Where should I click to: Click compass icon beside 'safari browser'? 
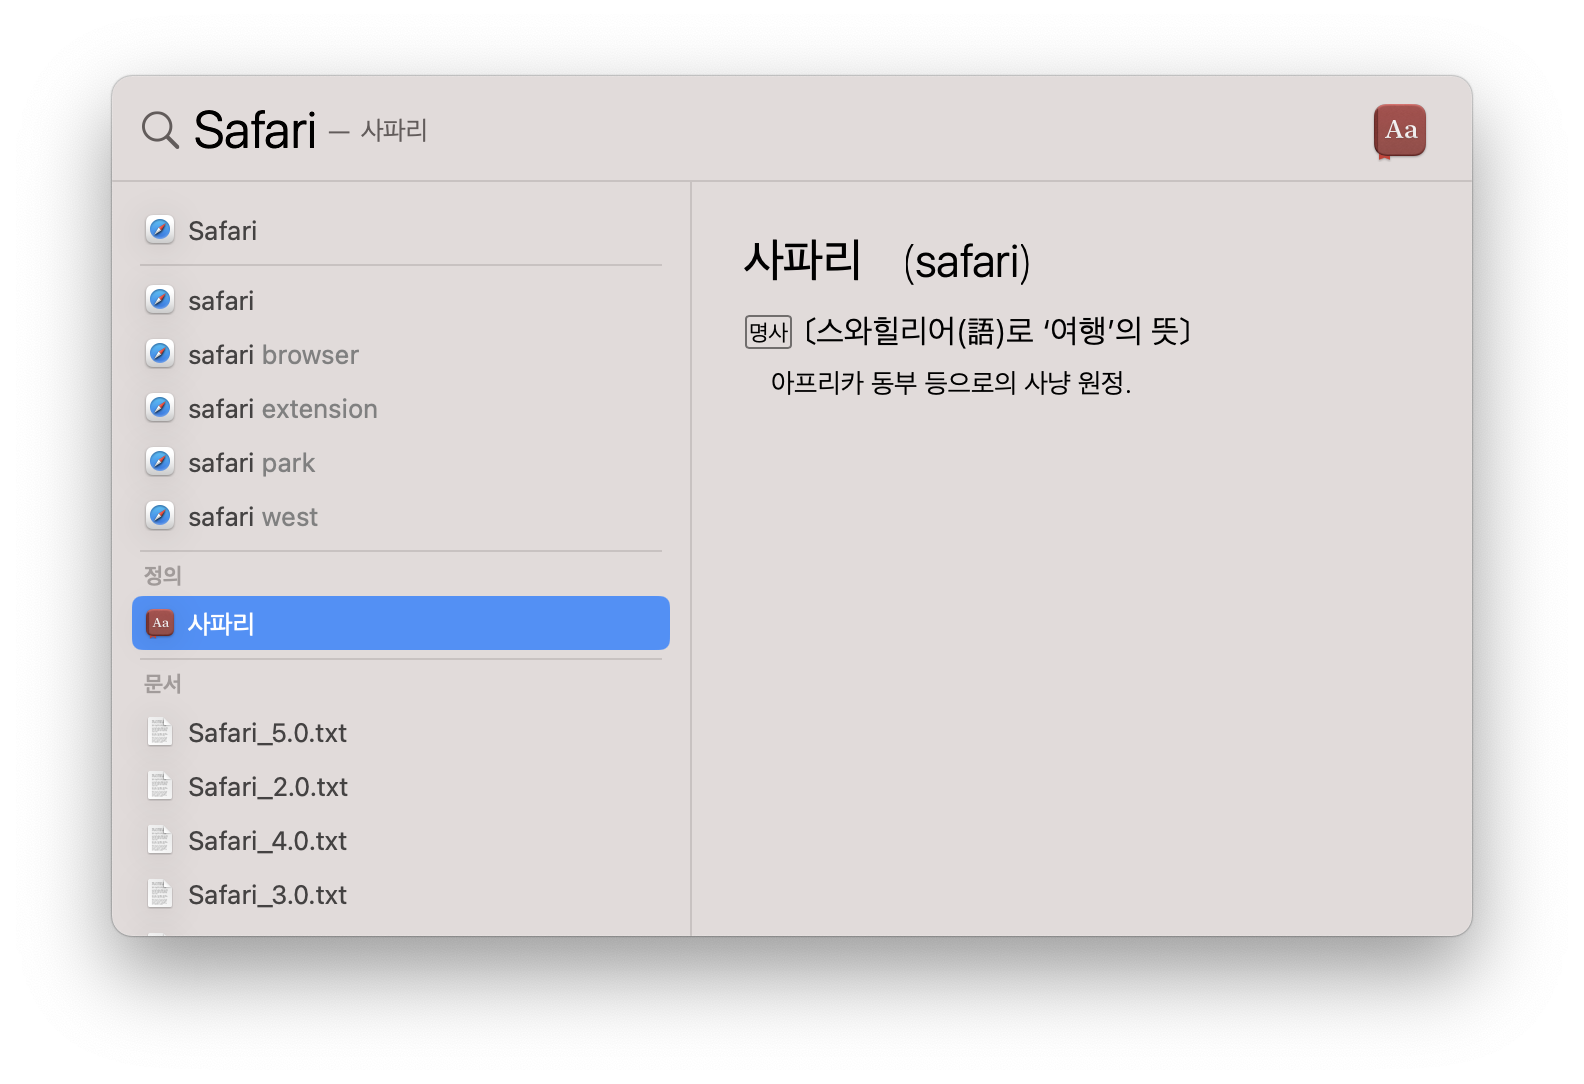point(160,354)
